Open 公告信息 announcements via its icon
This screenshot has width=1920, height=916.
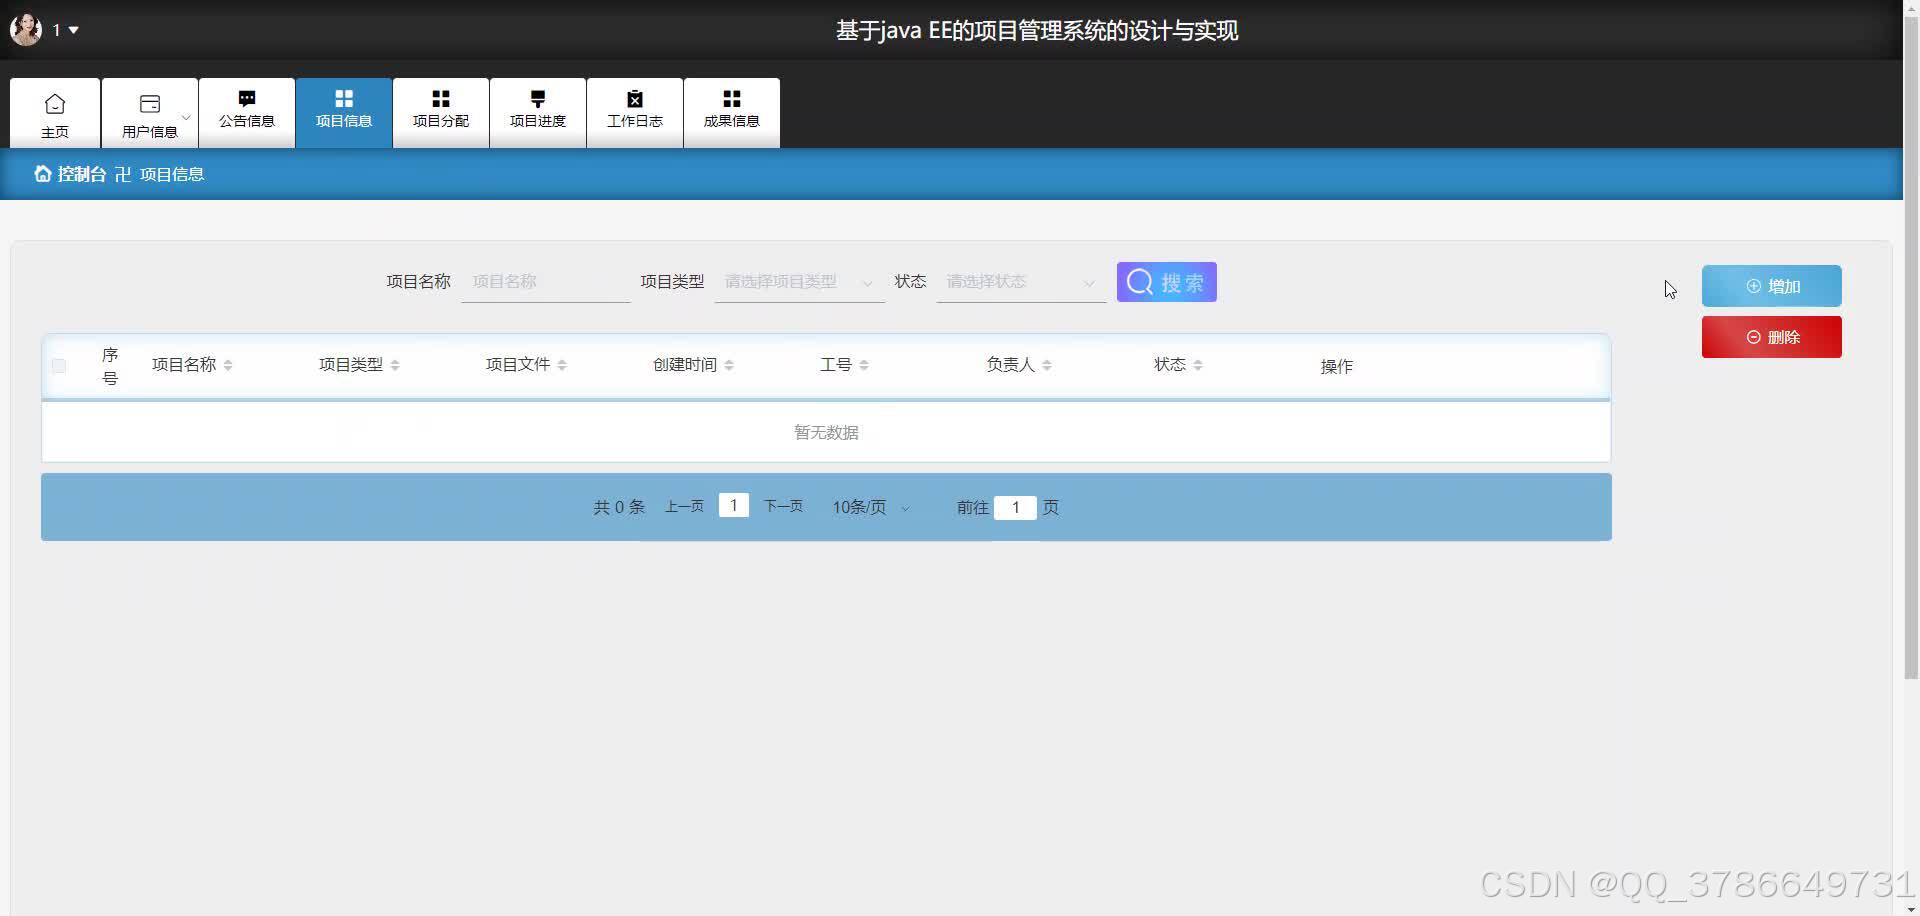[x=246, y=99]
